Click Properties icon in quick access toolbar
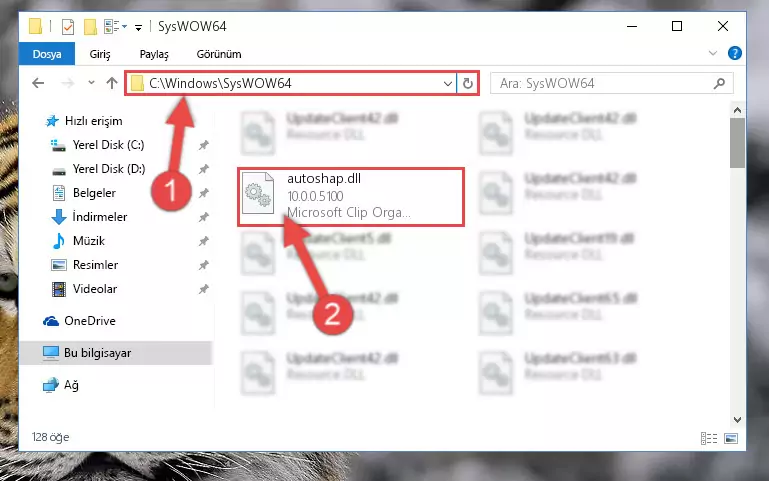Viewport: 769px width, 481px height. (x=68, y=26)
